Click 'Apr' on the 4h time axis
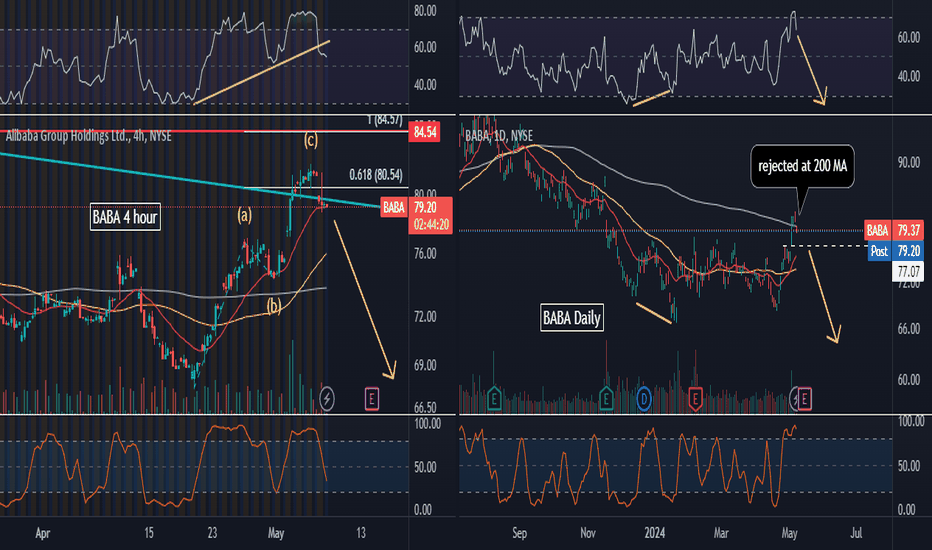Image resolution: width=932 pixels, height=550 pixels. click(x=42, y=533)
